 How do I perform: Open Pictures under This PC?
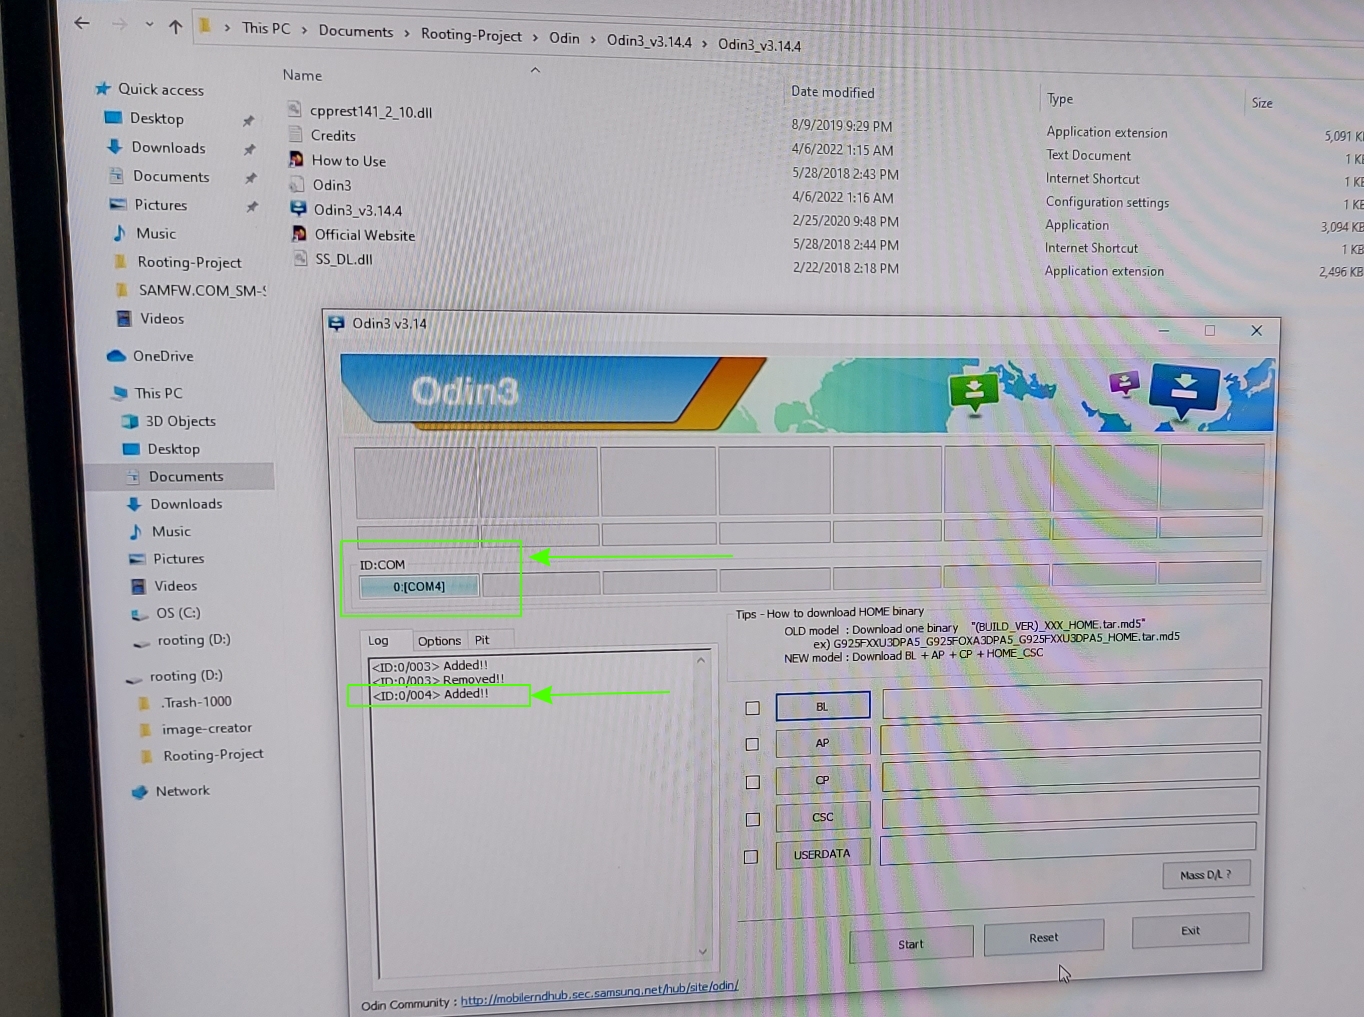click(178, 559)
